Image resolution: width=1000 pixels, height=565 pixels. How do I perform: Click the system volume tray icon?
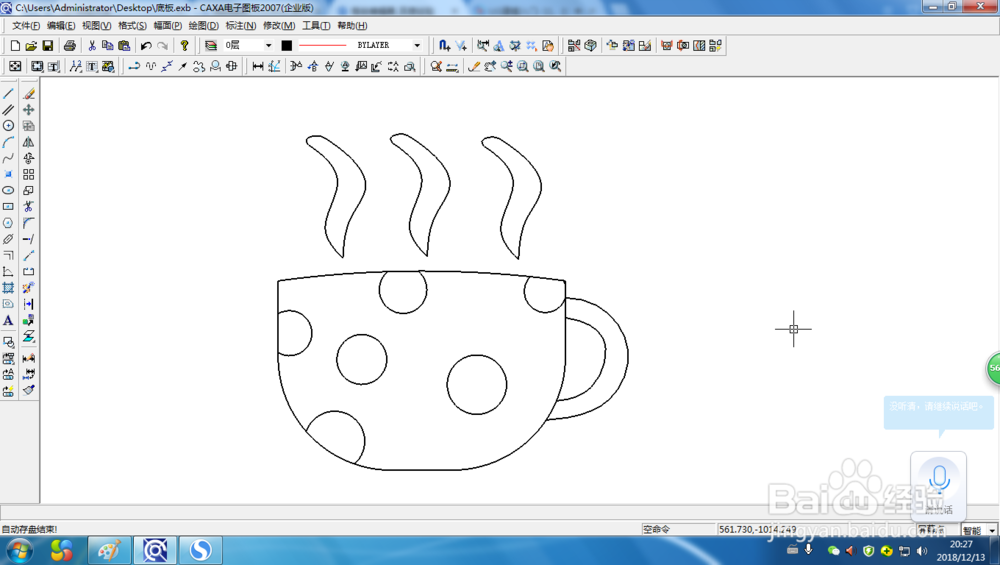coord(922,550)
